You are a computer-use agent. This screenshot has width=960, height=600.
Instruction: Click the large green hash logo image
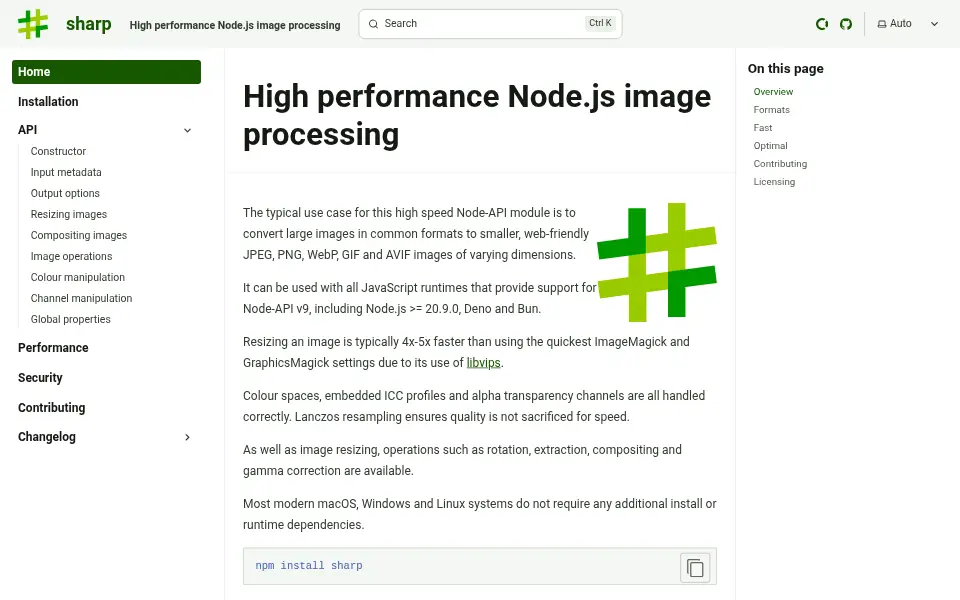[657, 262]
